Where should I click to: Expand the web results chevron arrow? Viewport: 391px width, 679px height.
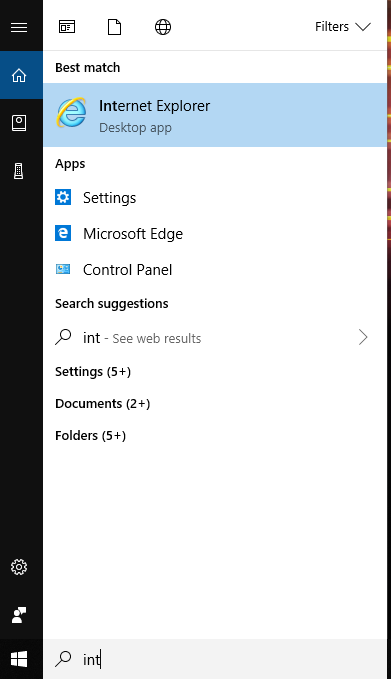pyautogui.click(x=363, y=337)
